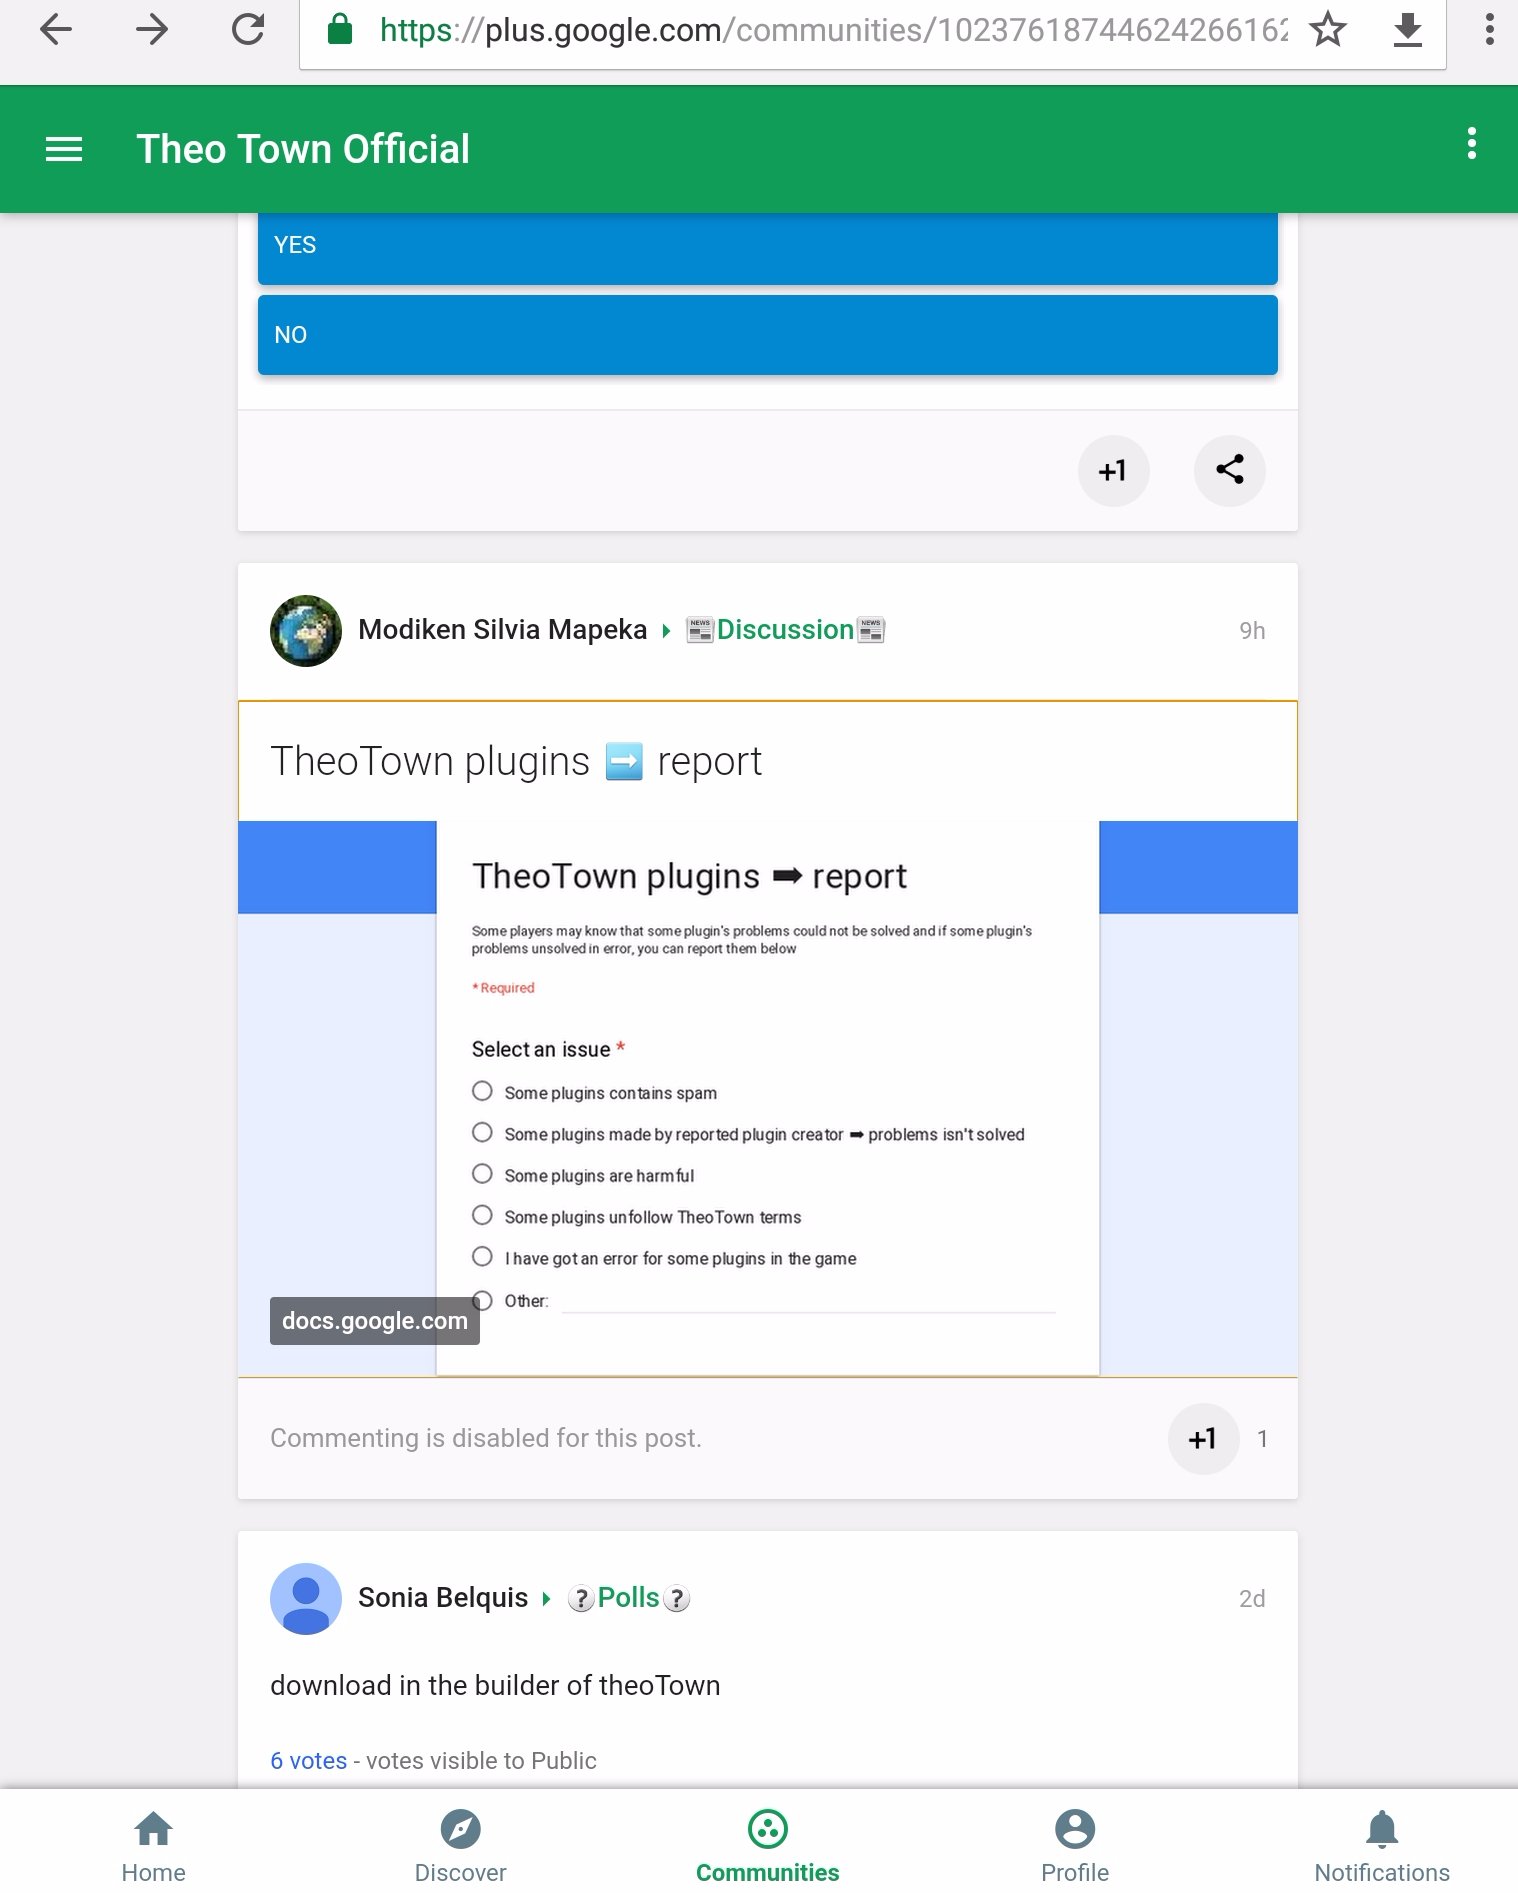Select 'Some plugins are harmful' radio

(x=482, y=1174)
